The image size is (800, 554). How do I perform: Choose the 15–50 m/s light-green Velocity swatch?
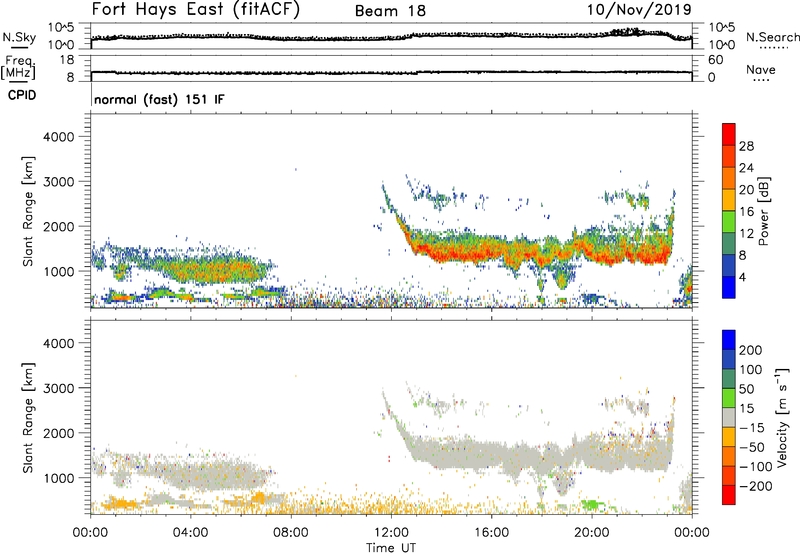(x=729, y=398)
